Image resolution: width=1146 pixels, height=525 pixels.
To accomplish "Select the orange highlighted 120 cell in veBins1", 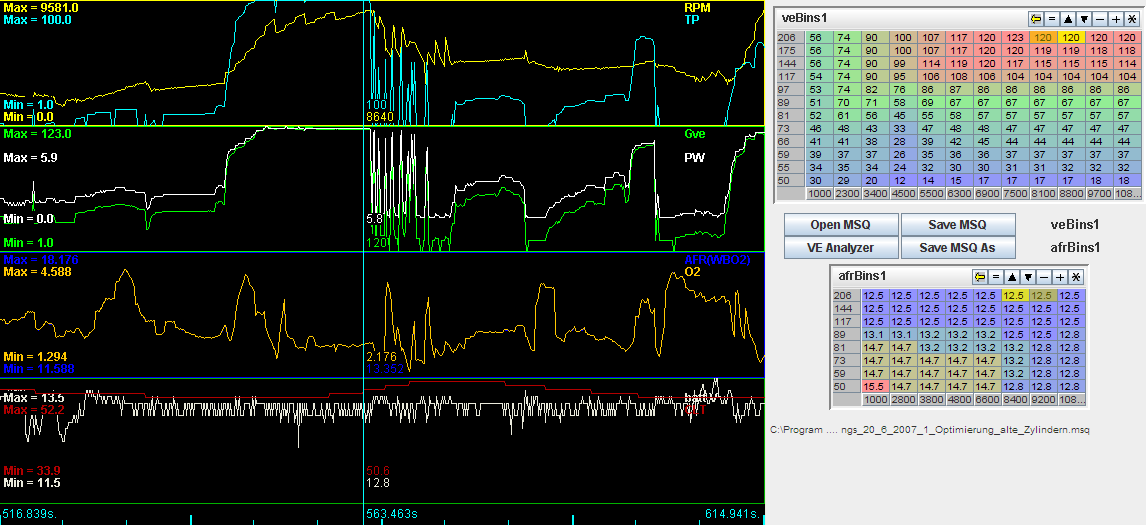I will (x=1042, y=37).
